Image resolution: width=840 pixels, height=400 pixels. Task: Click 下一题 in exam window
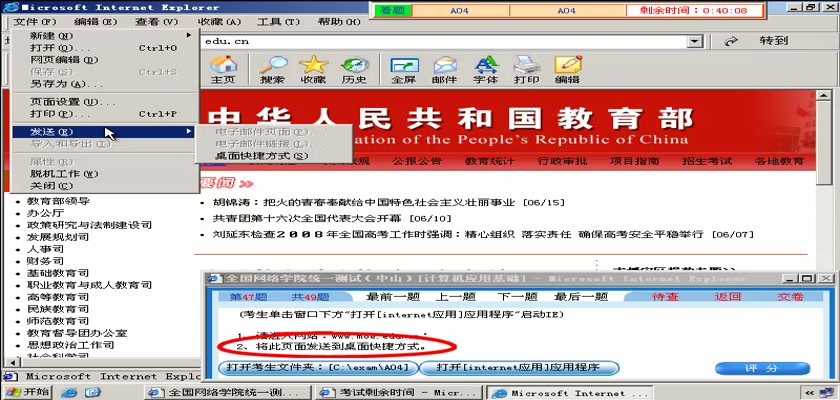point(517,297)
